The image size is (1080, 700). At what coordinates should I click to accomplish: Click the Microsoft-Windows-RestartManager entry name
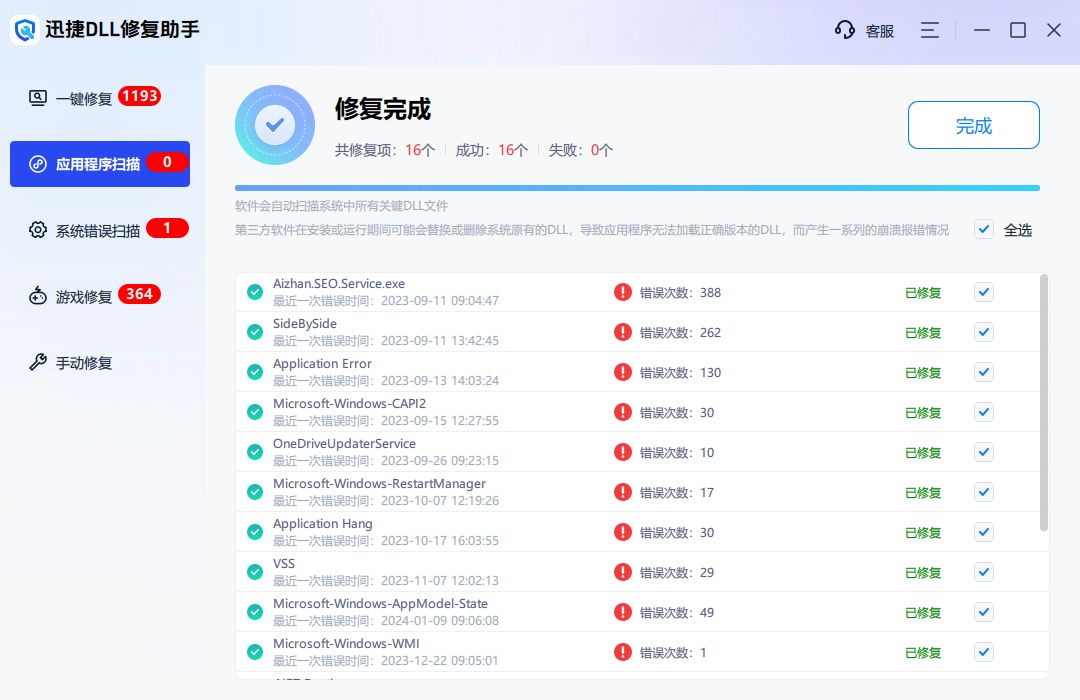380,484
